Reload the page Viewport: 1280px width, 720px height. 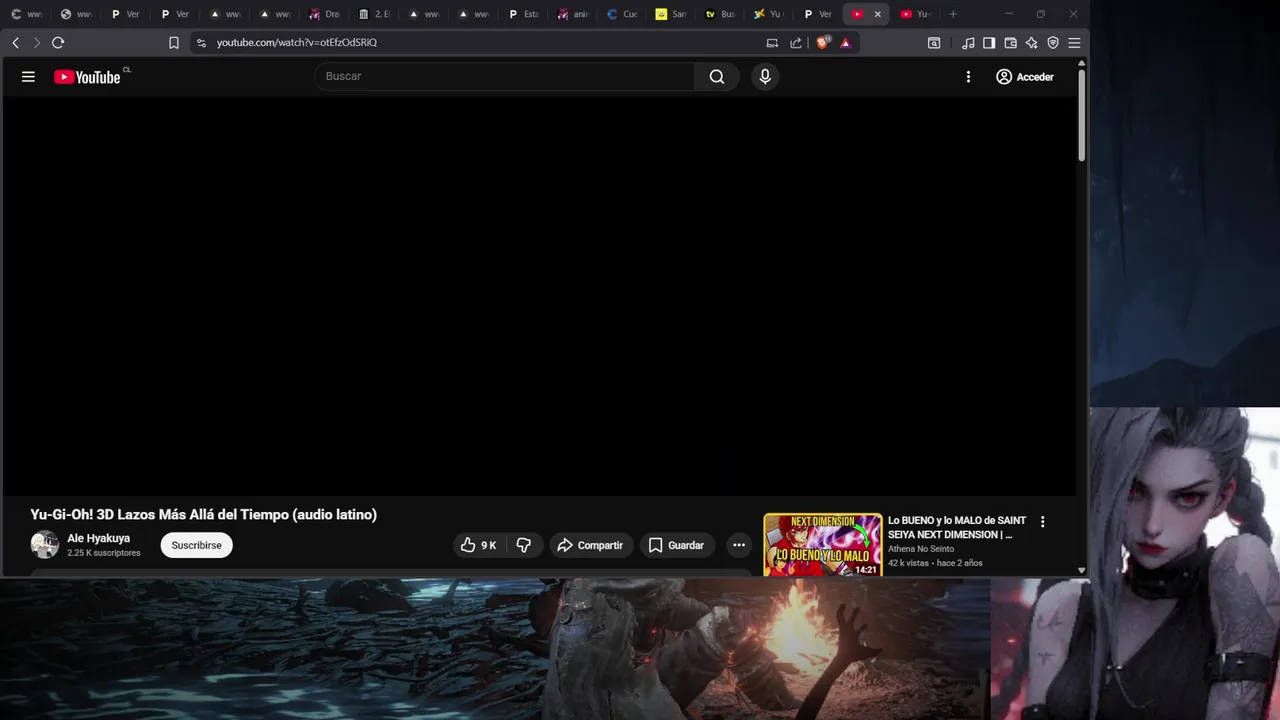58,43
